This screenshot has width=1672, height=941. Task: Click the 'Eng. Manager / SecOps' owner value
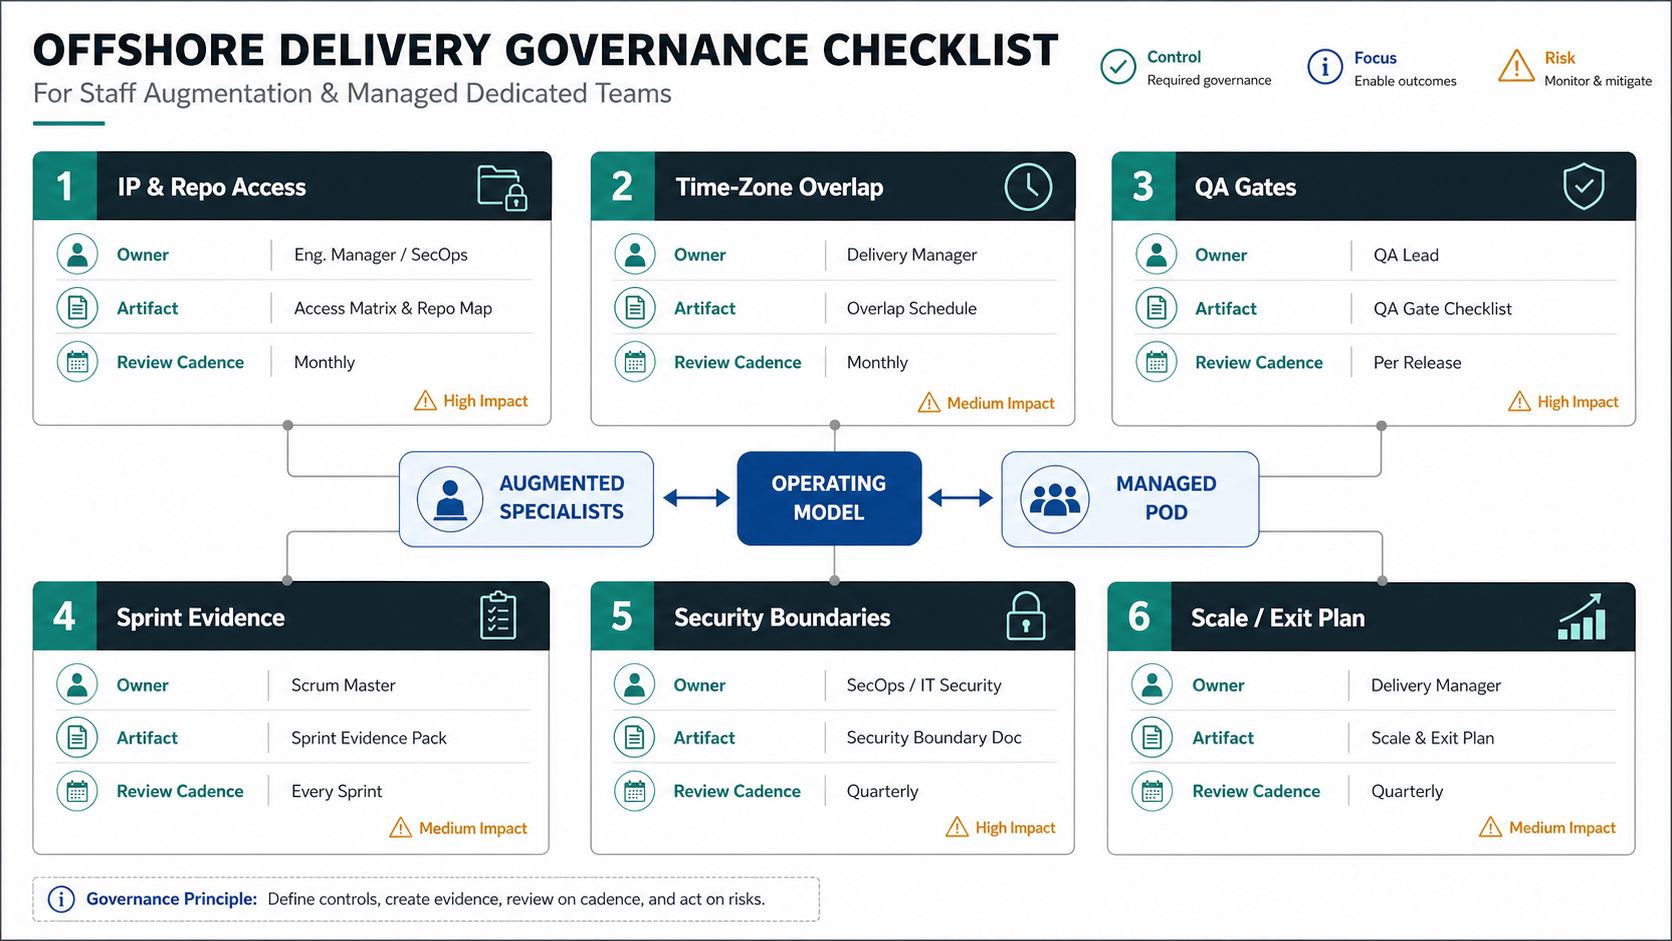tap(381, 255)
